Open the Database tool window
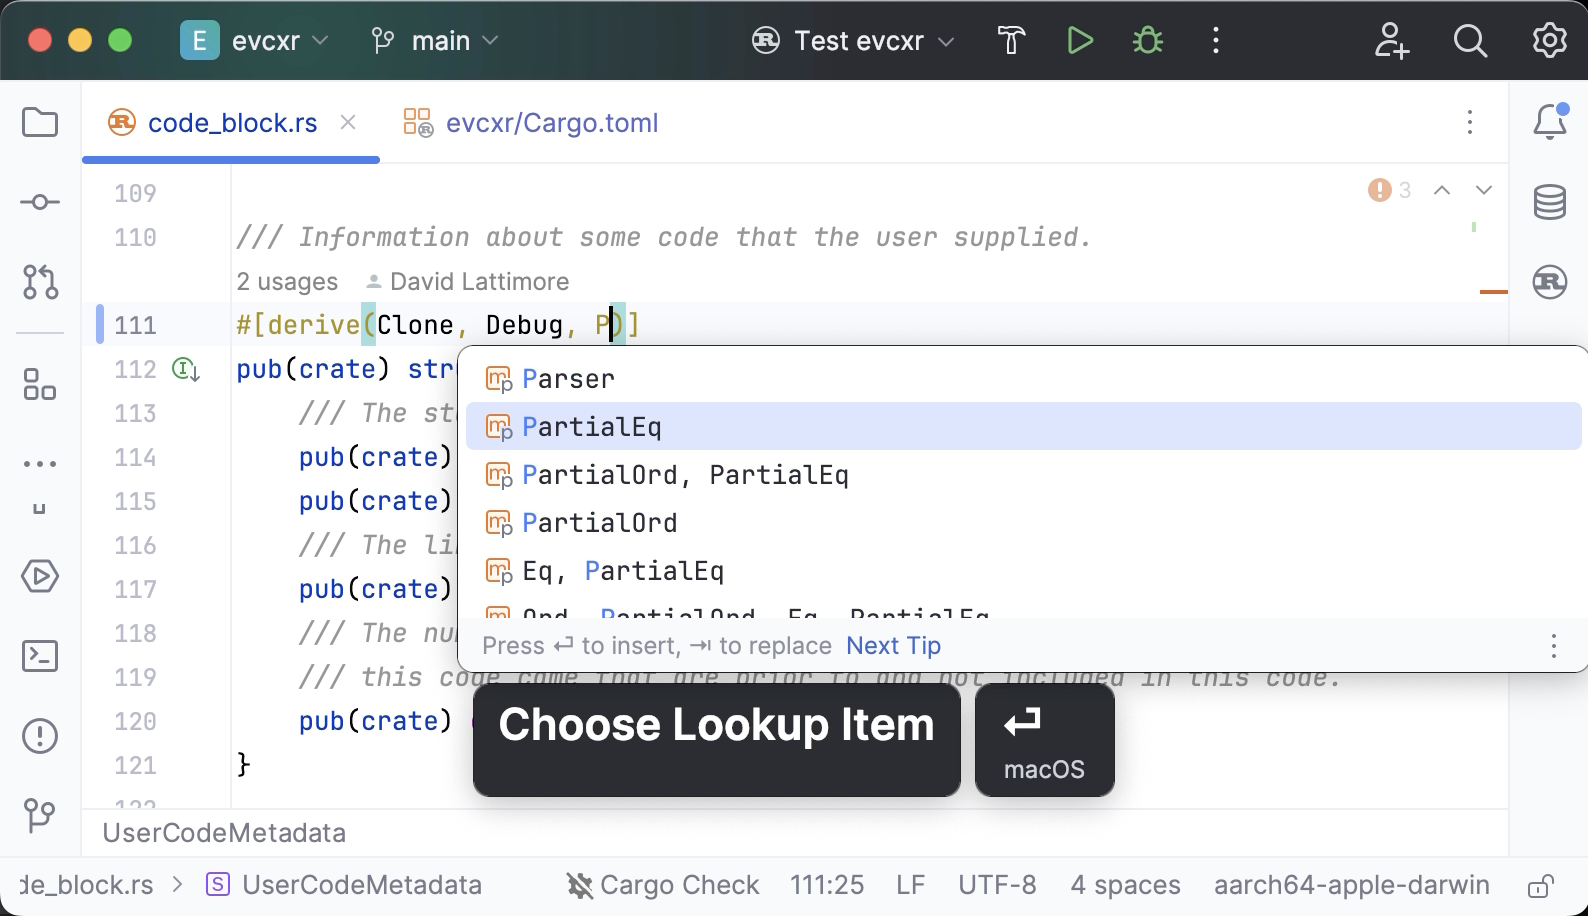This screenshot has height=916, width=1588. 1549,202
